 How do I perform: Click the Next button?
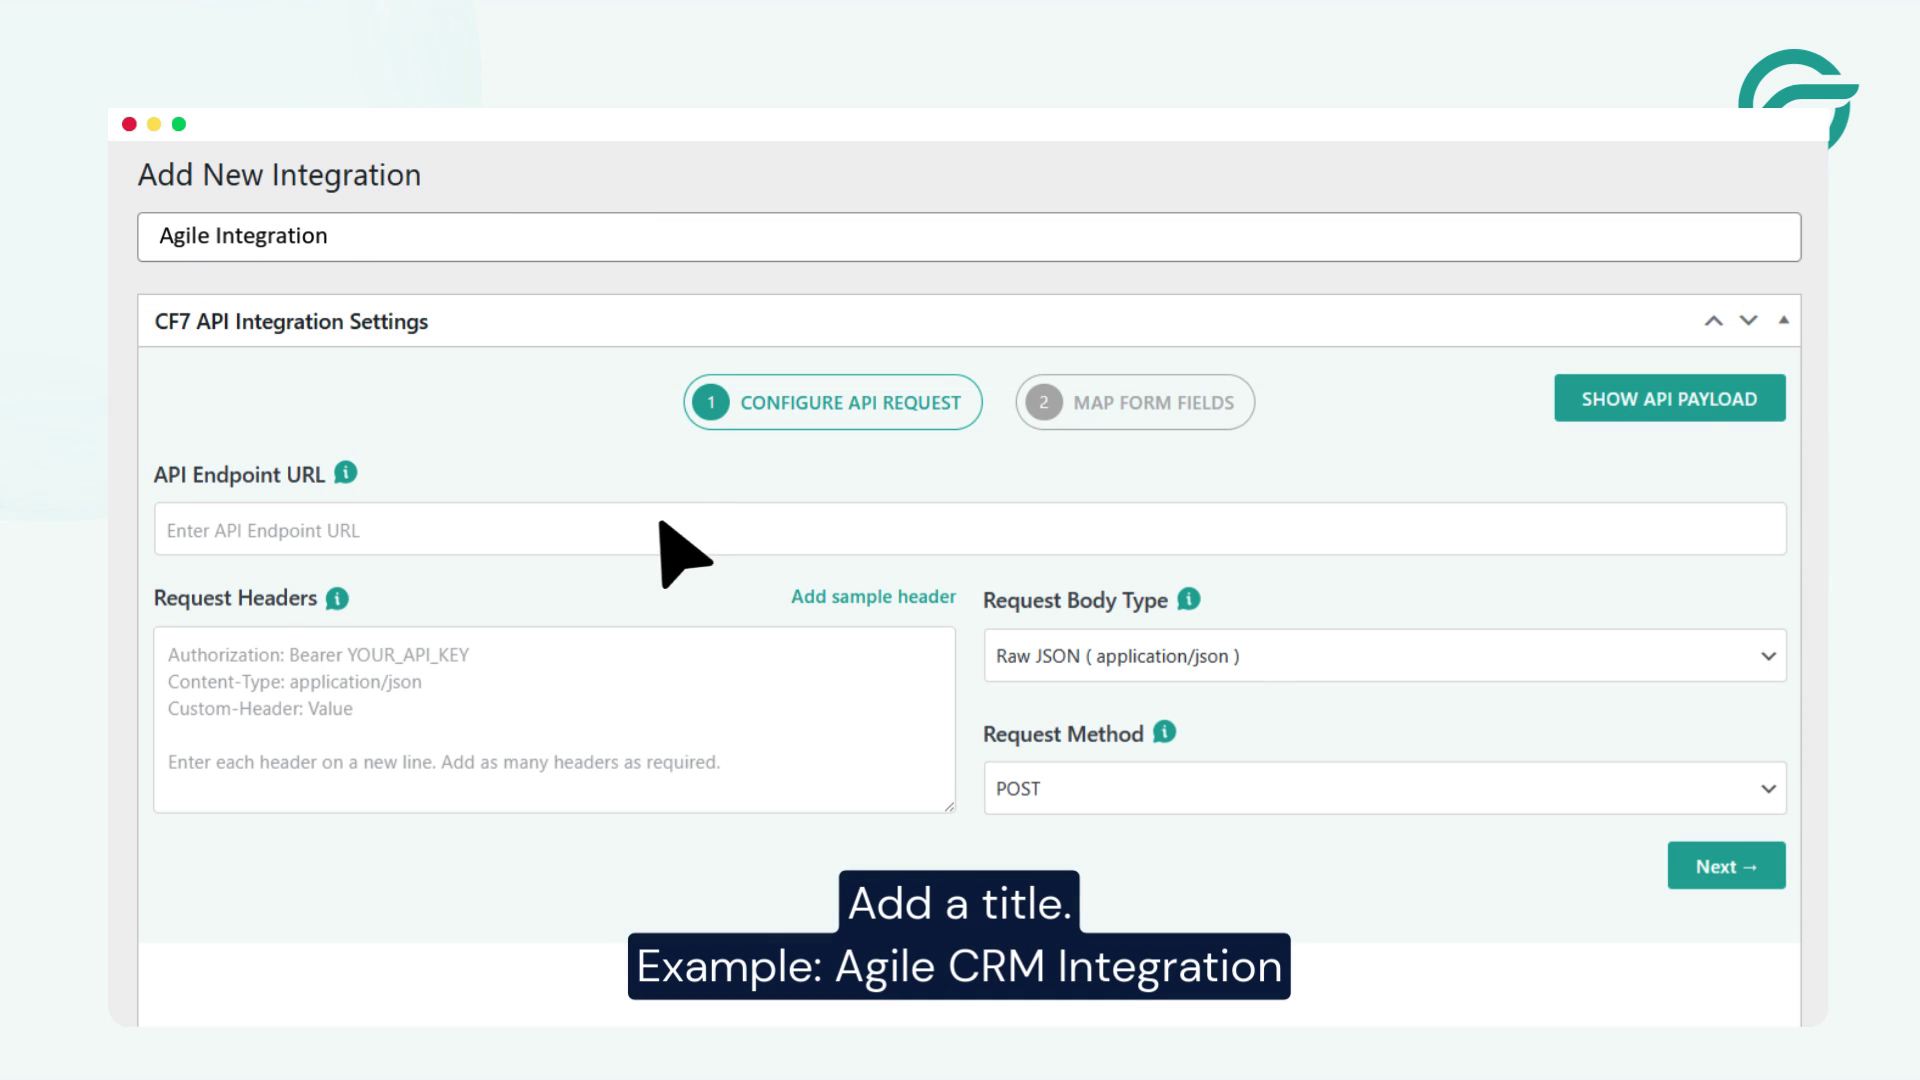[1725, 865]
